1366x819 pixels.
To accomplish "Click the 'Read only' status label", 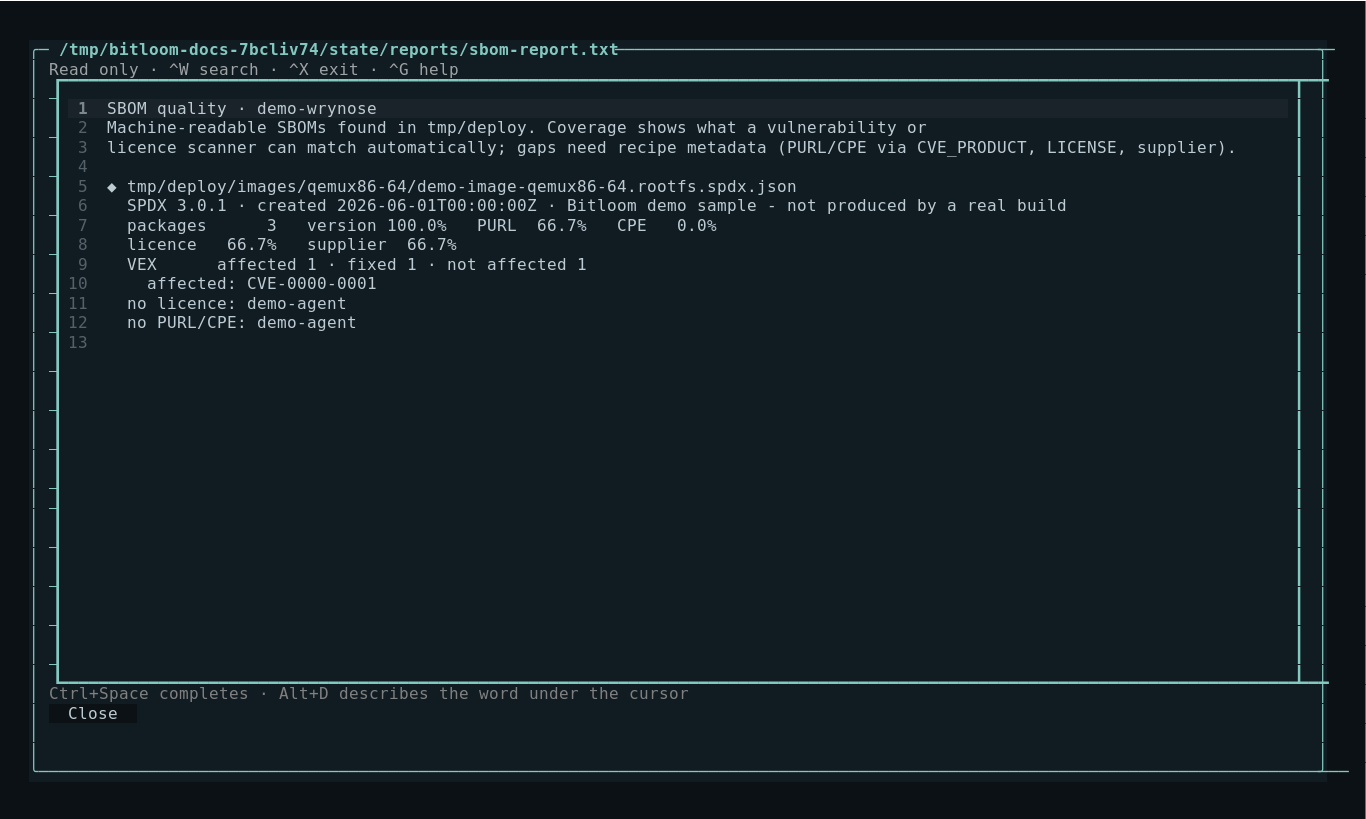I will pyautogui.click(x=93, y=69).
